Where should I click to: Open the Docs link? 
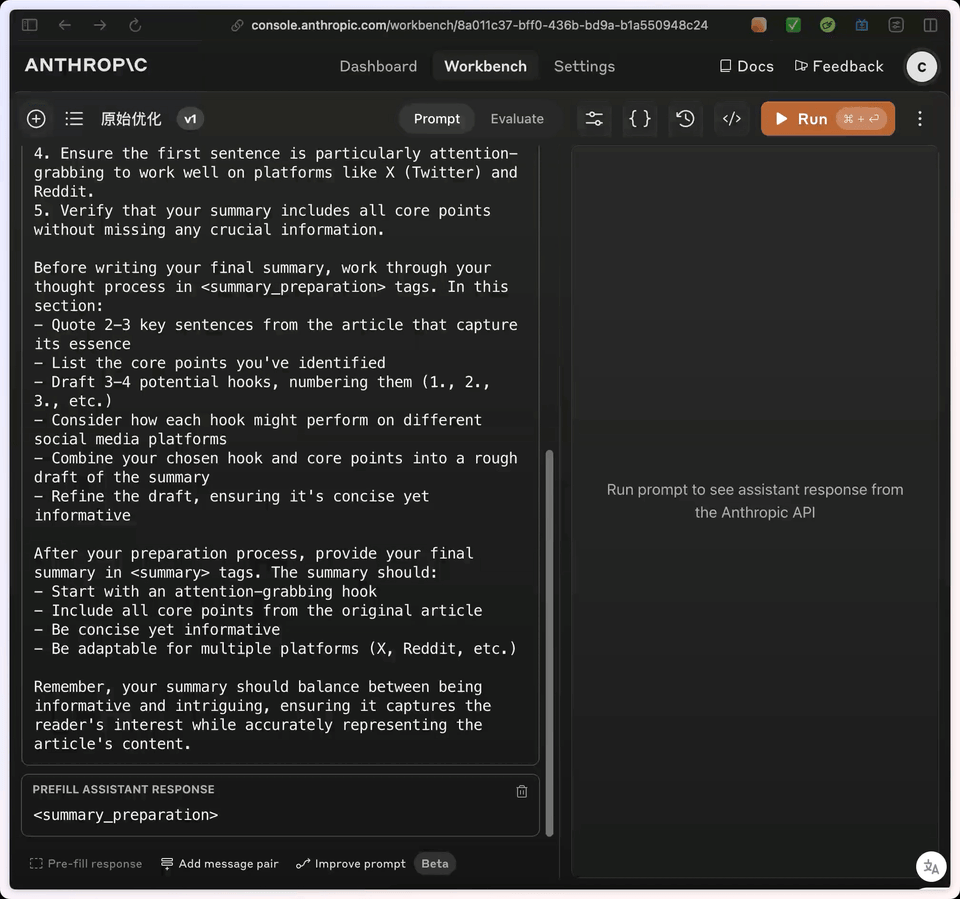coord(746,66)
